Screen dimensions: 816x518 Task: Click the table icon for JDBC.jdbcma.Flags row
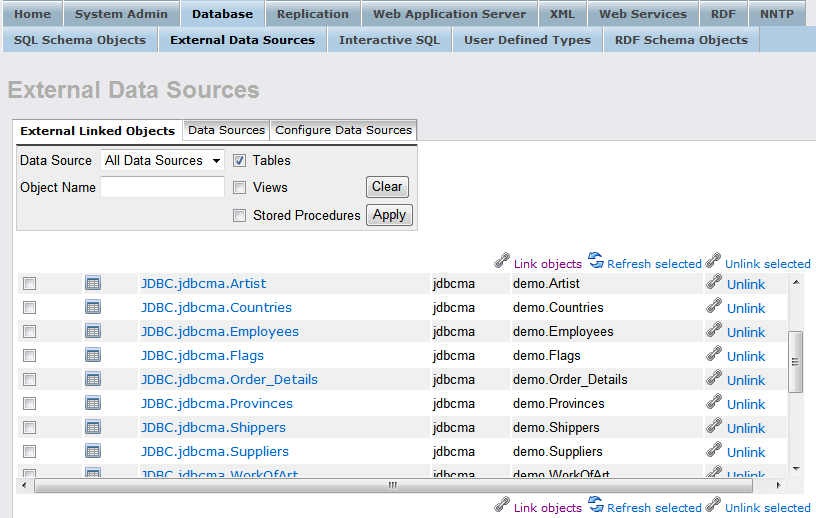pyautogui.click(x=93, y=355)
